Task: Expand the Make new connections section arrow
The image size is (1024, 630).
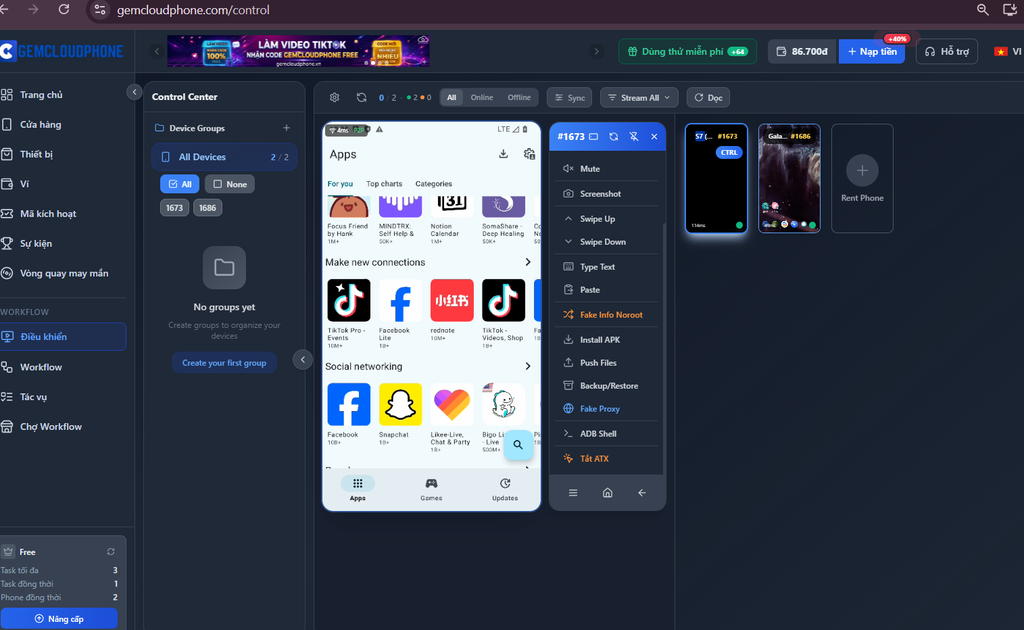Action: click(528, 262)
